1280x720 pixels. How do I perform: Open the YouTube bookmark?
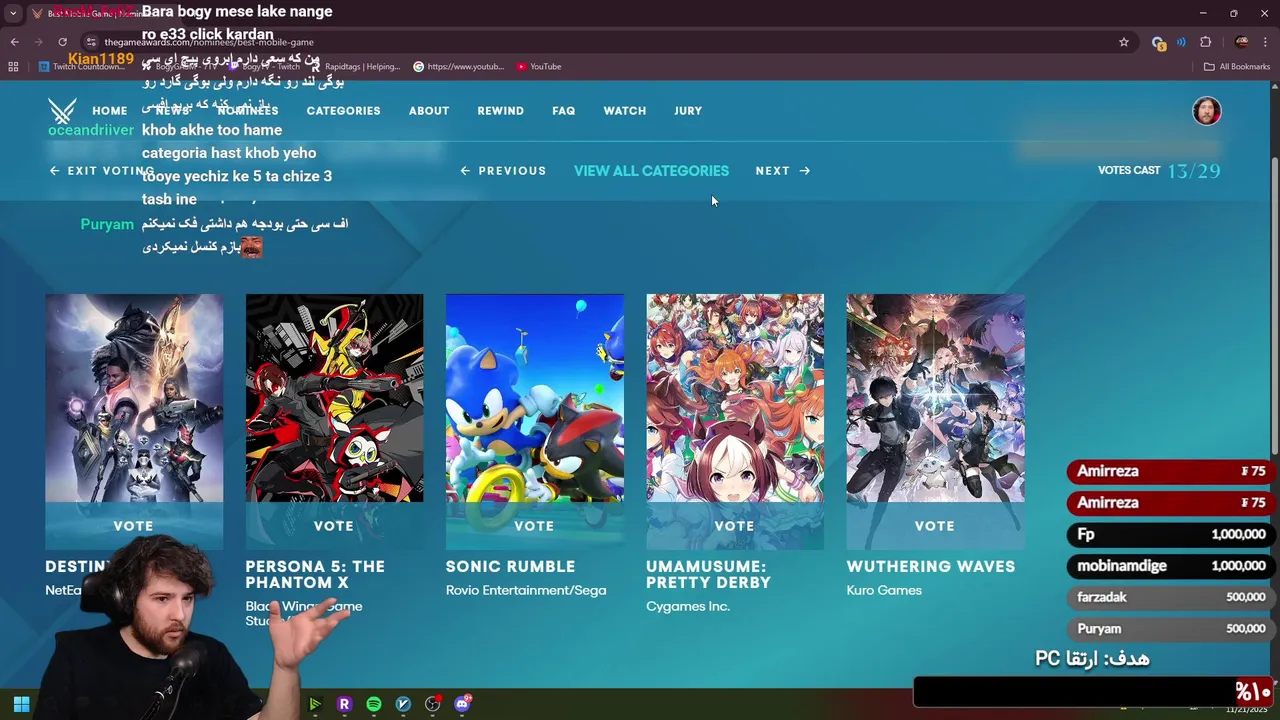coord(539,67)
